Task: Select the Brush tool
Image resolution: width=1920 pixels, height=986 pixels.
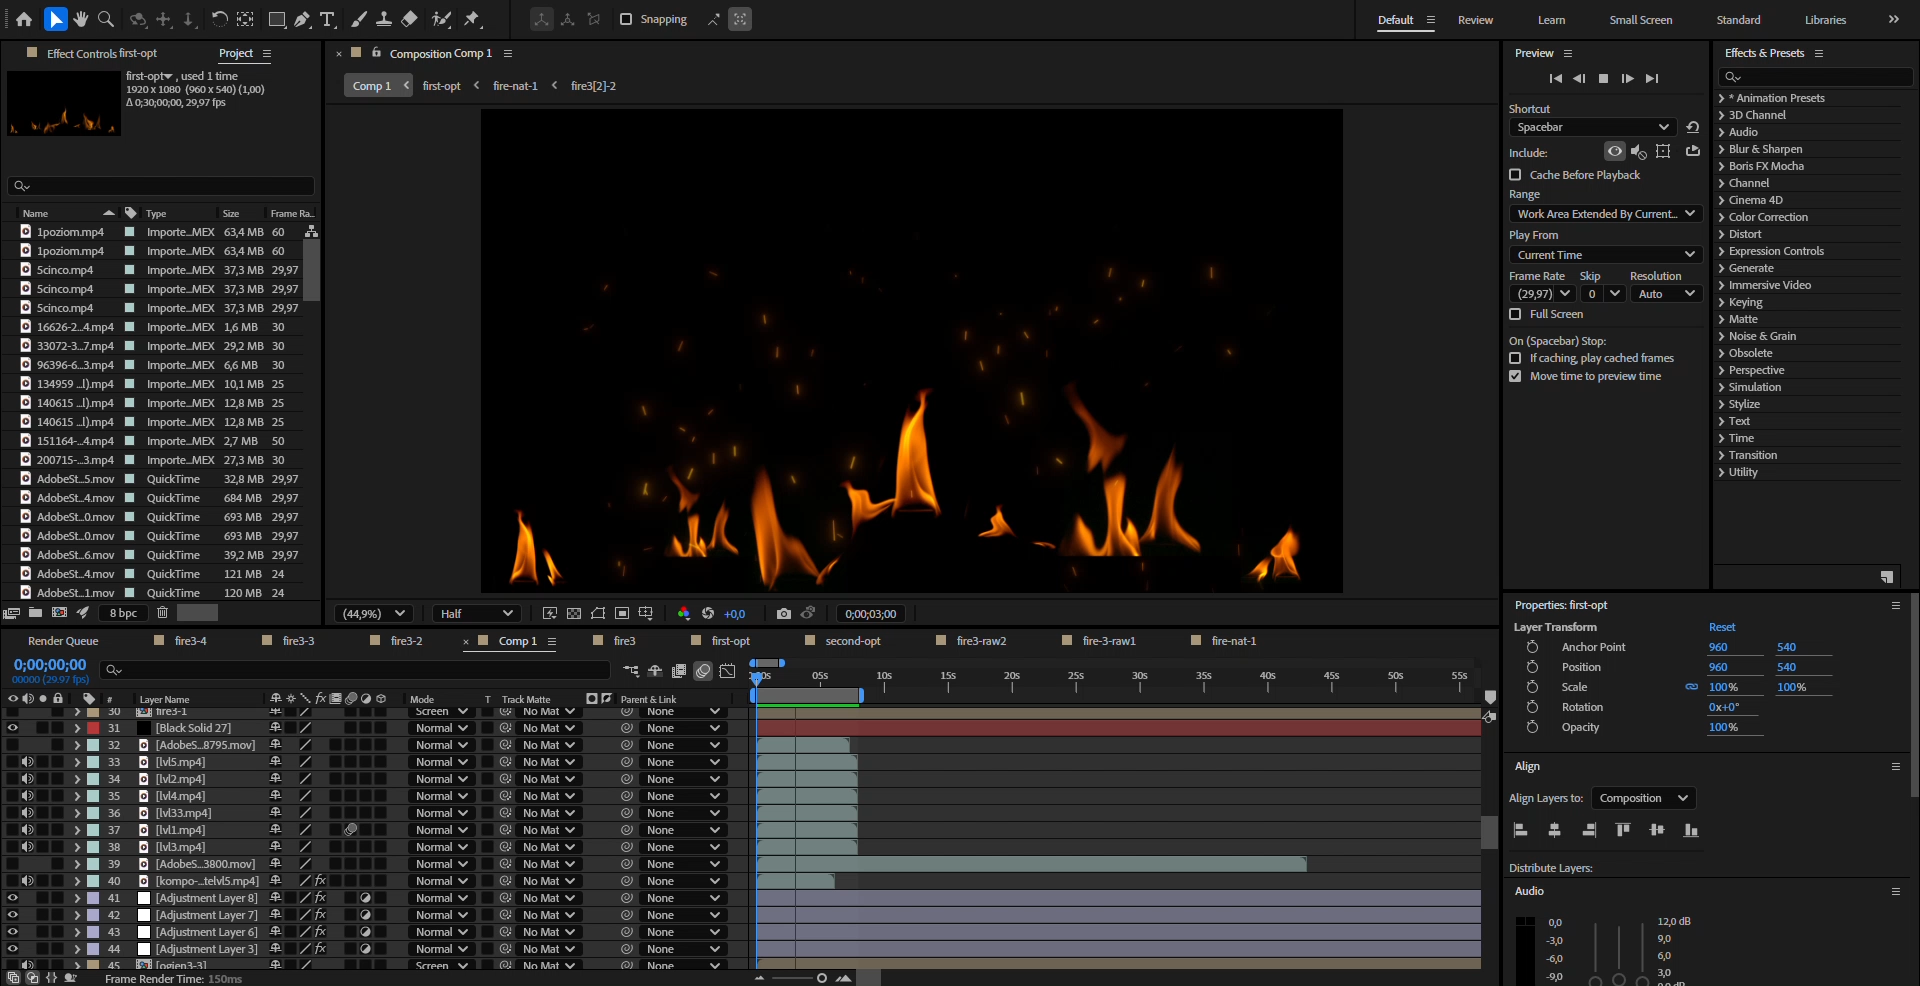Action: pyautogui.click(x=359, y=19)
